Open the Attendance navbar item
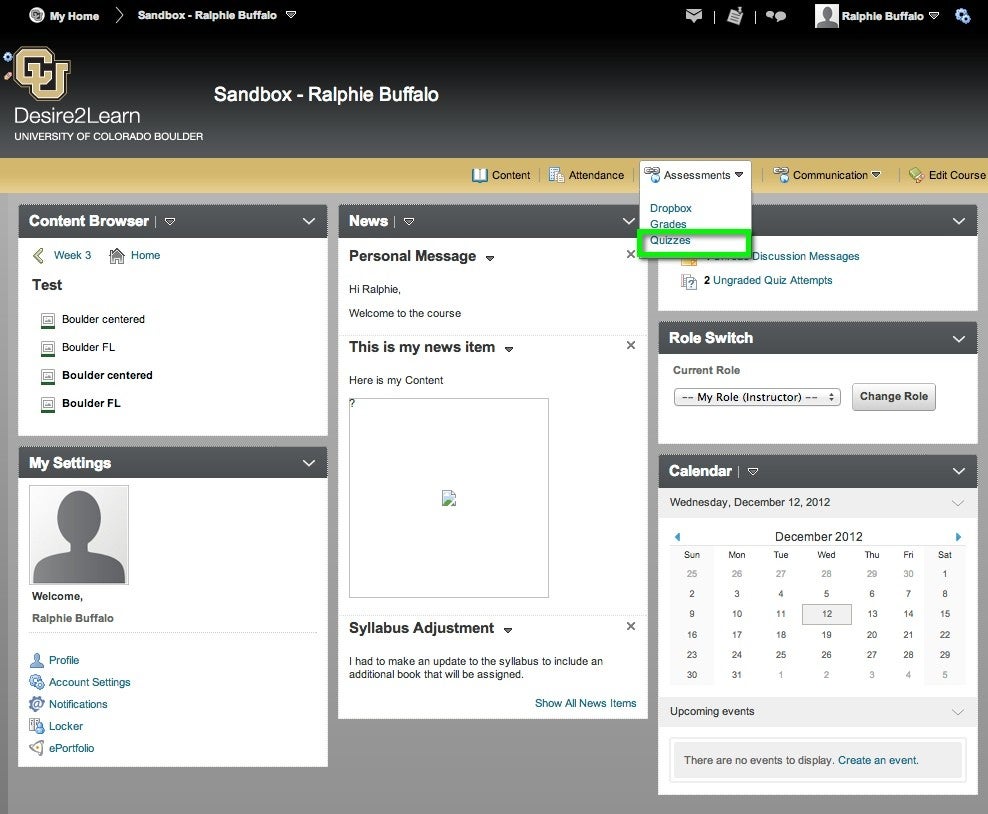Image resolution: width=988 pixels, height=814 pixels. click(x=586, y=175)
